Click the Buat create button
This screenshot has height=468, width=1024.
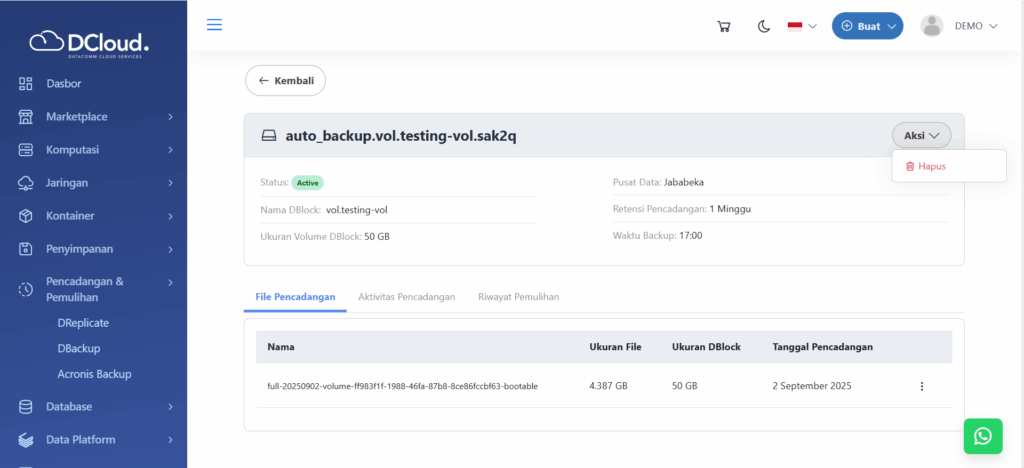867,26
